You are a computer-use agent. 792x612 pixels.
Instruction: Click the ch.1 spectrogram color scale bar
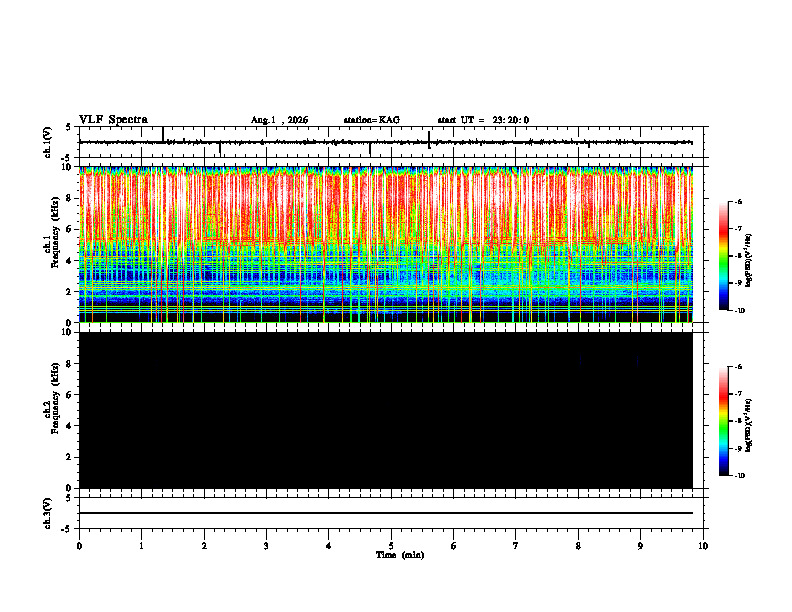[724, 256]
